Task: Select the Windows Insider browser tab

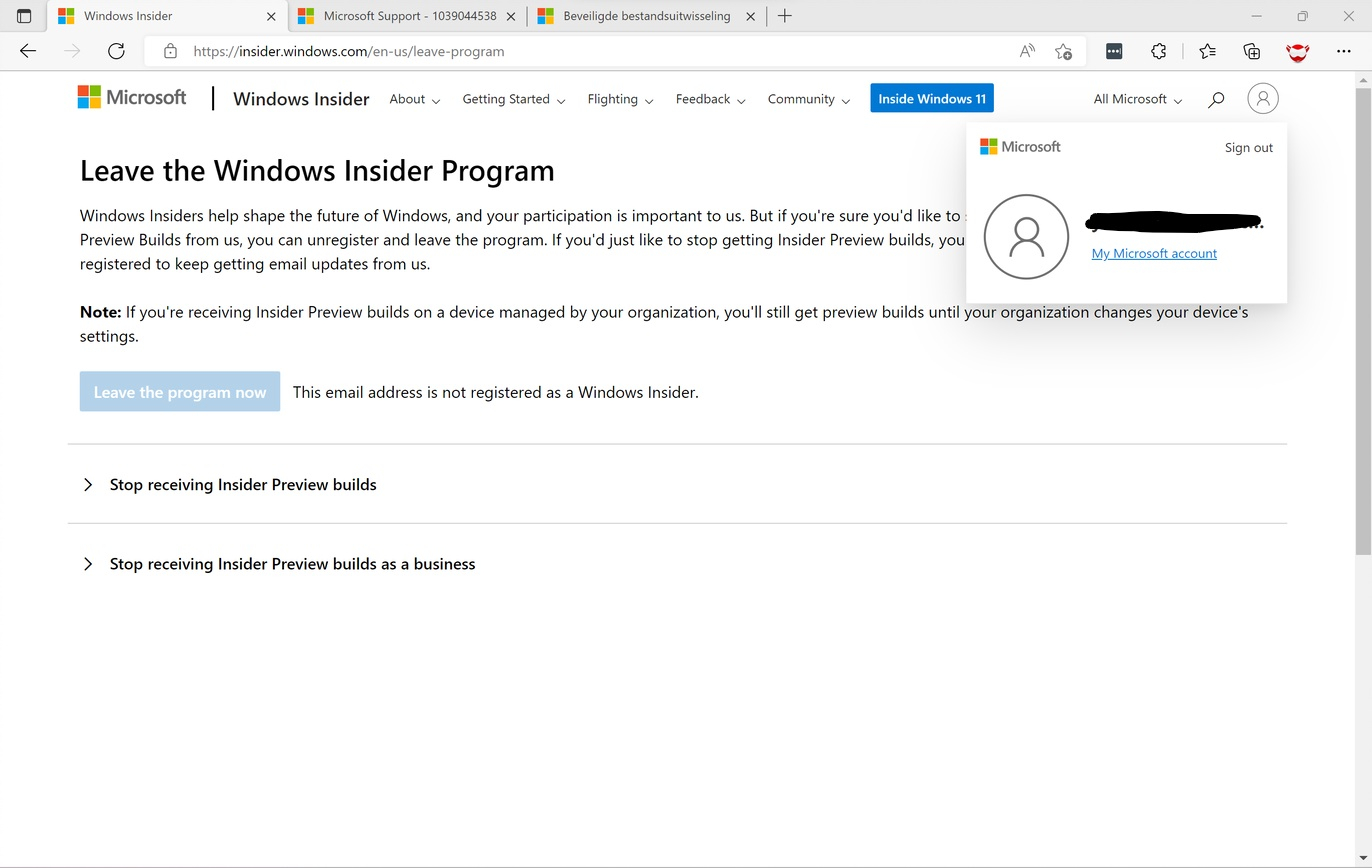Action: coord(168,16)
